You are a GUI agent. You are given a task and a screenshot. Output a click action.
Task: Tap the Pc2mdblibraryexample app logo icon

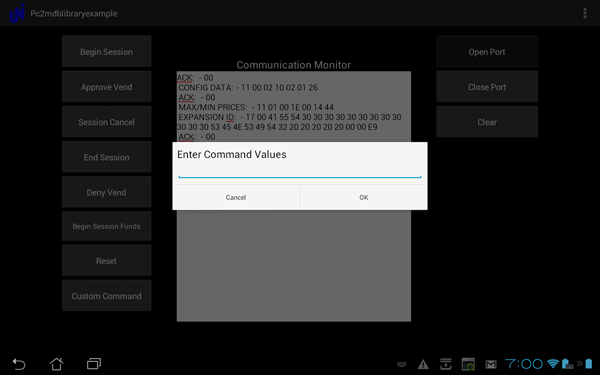coord(17,13)
